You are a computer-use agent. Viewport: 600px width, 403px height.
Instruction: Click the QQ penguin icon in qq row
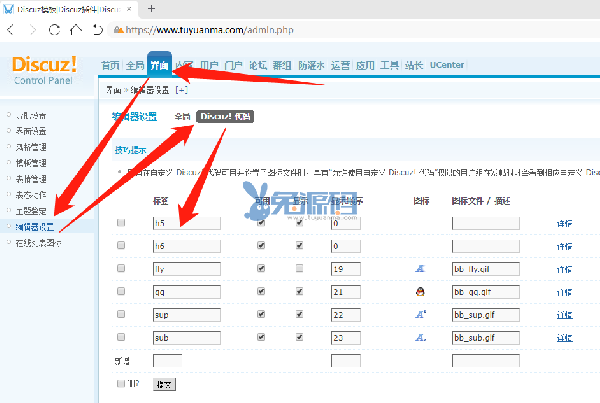420,292
